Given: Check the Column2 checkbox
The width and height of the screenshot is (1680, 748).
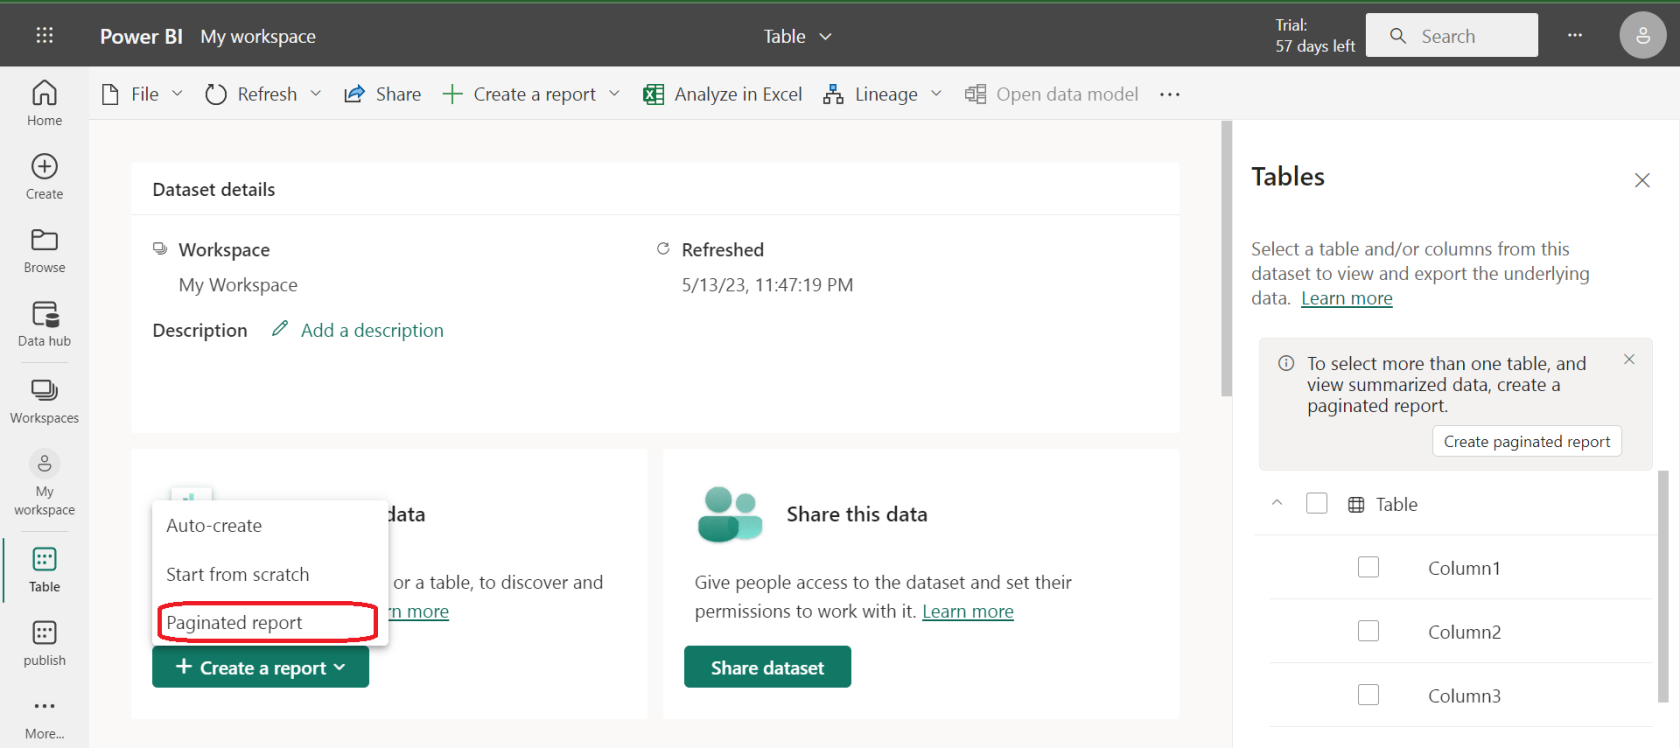Looking at the screenshot, I should 1368,631.
